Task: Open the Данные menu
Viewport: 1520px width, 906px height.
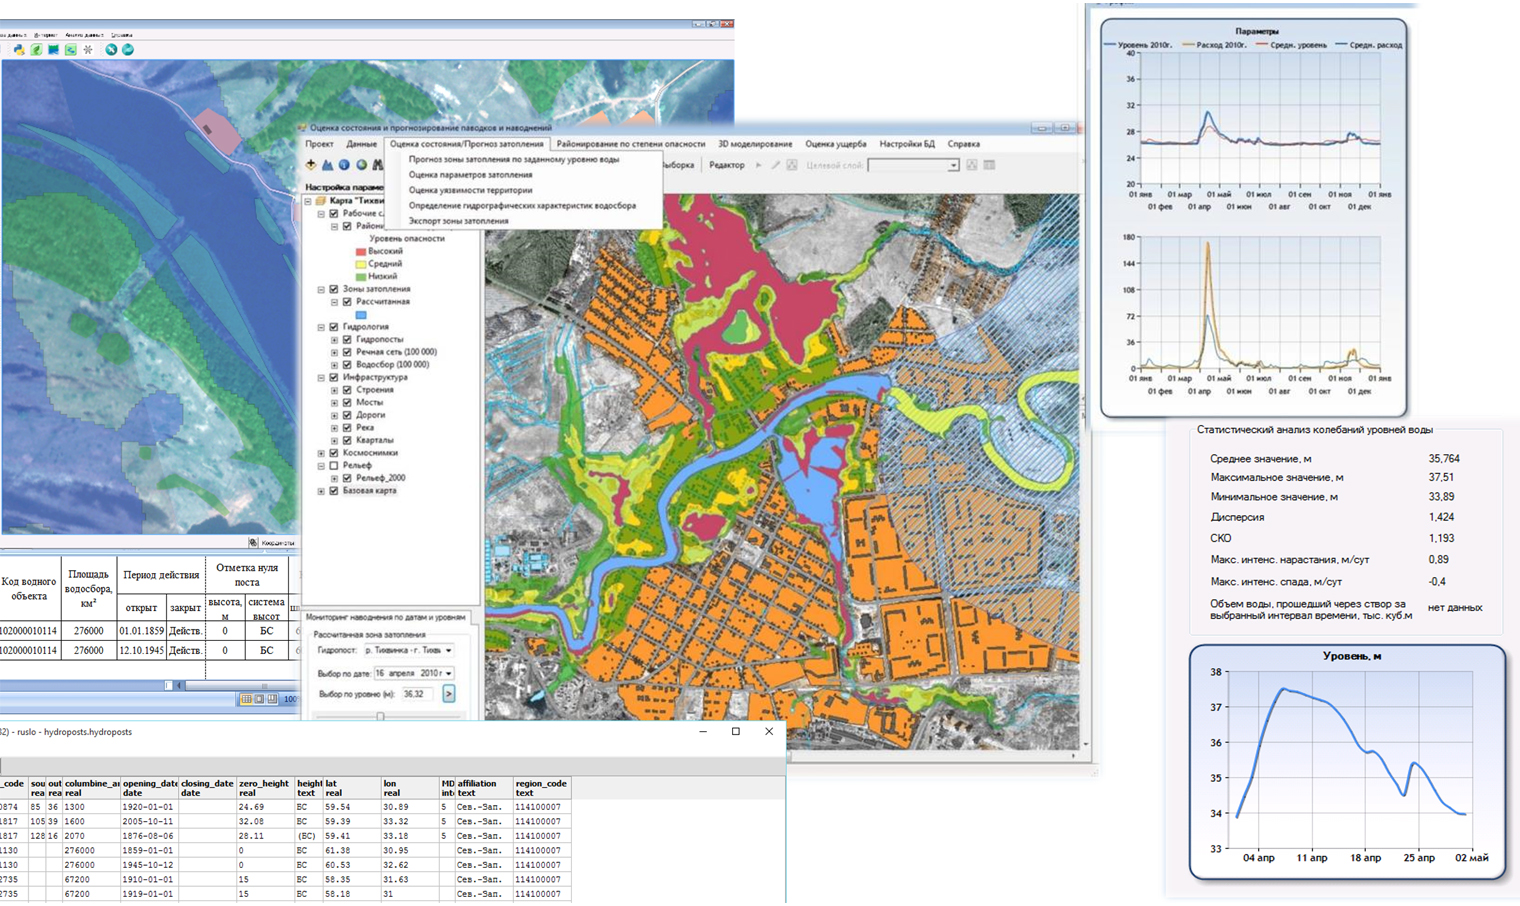Action: pos(361,144)
